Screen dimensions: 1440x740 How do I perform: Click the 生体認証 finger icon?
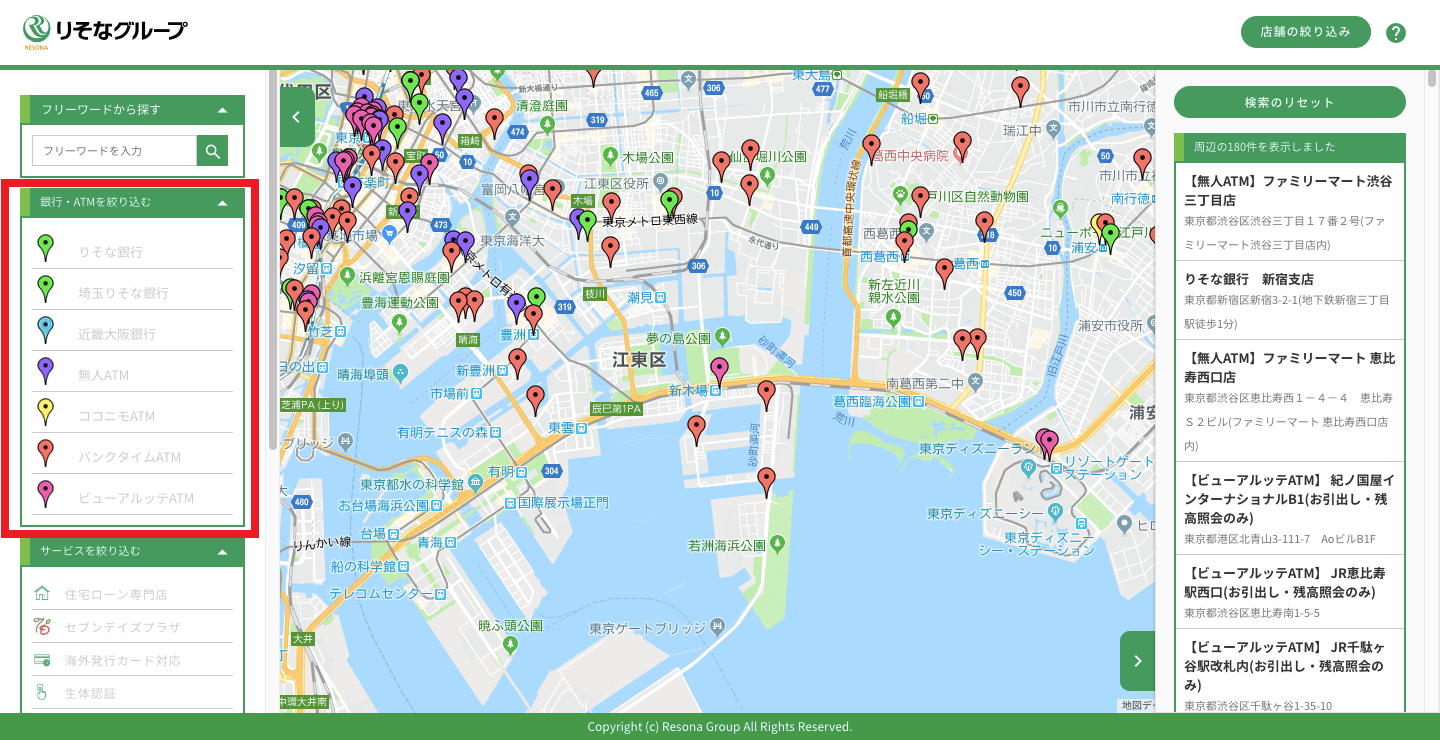[x=42, y=693]
